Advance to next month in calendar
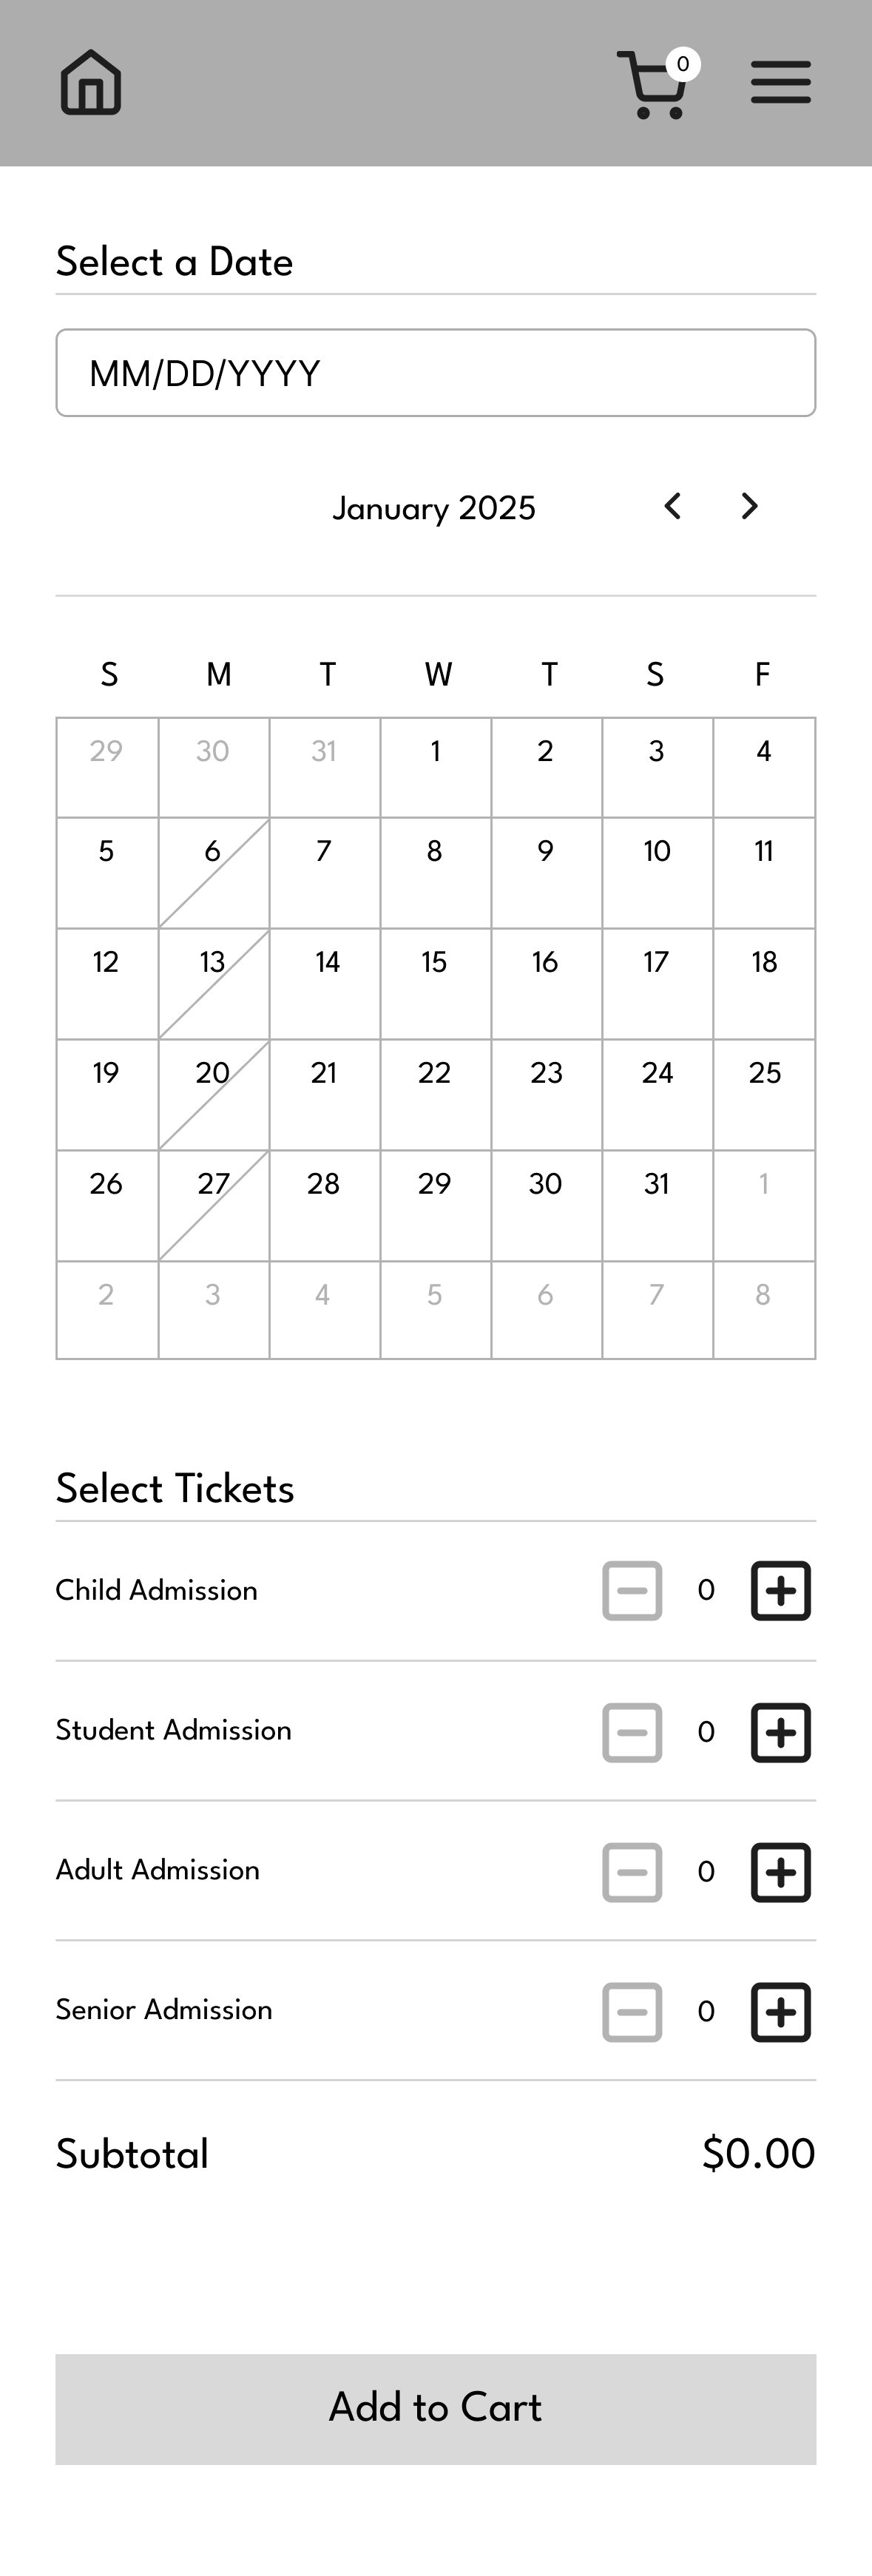Viewport: 872px width, 2576px height. (750, 506)
